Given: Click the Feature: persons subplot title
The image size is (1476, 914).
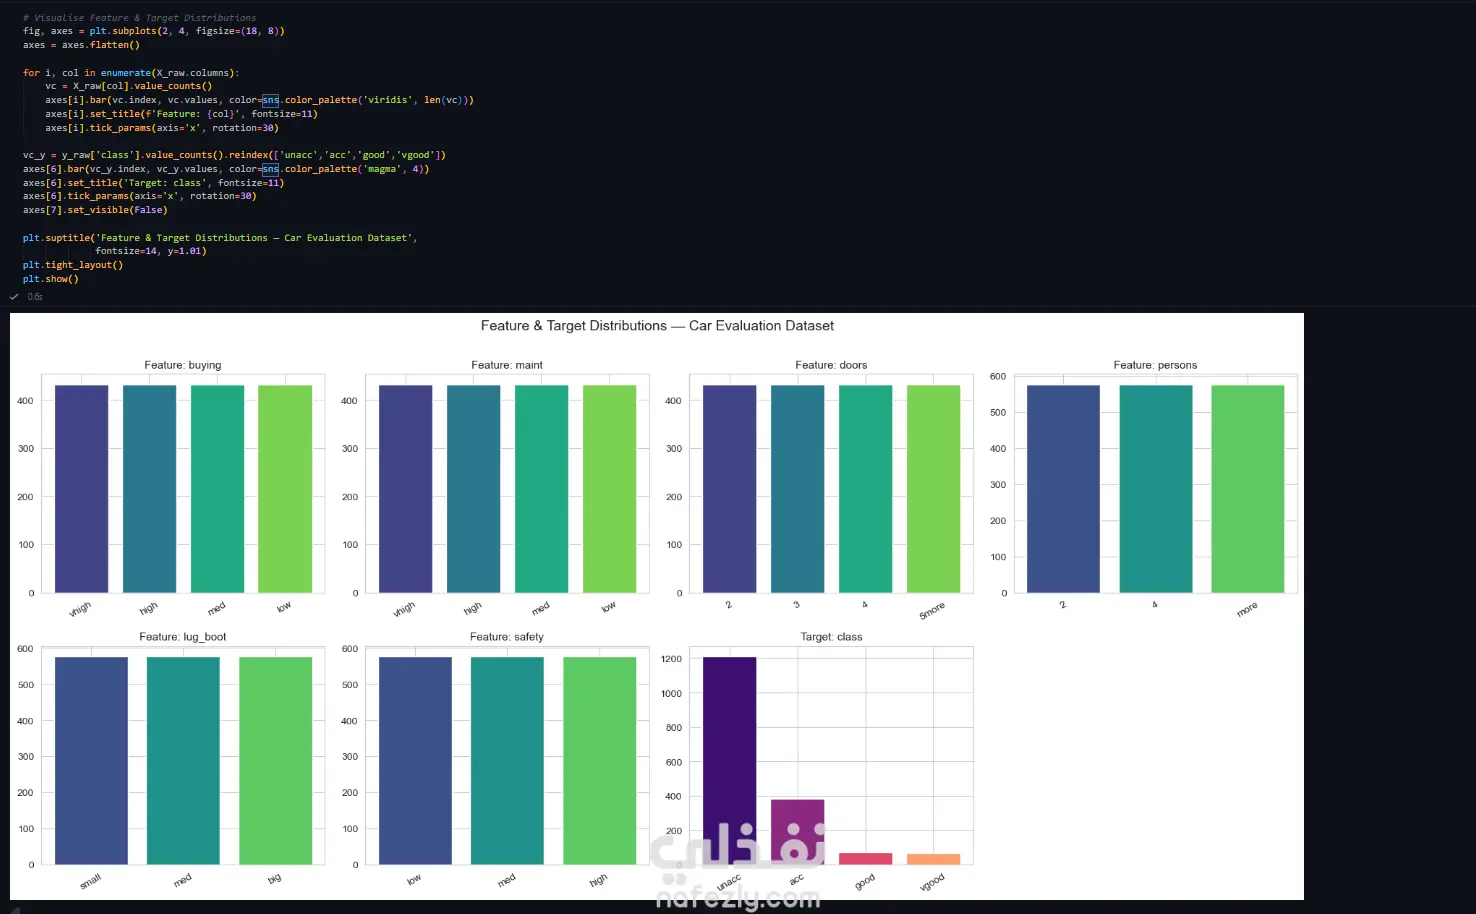Looking at the screenshot, I should tap(1155, 365).
